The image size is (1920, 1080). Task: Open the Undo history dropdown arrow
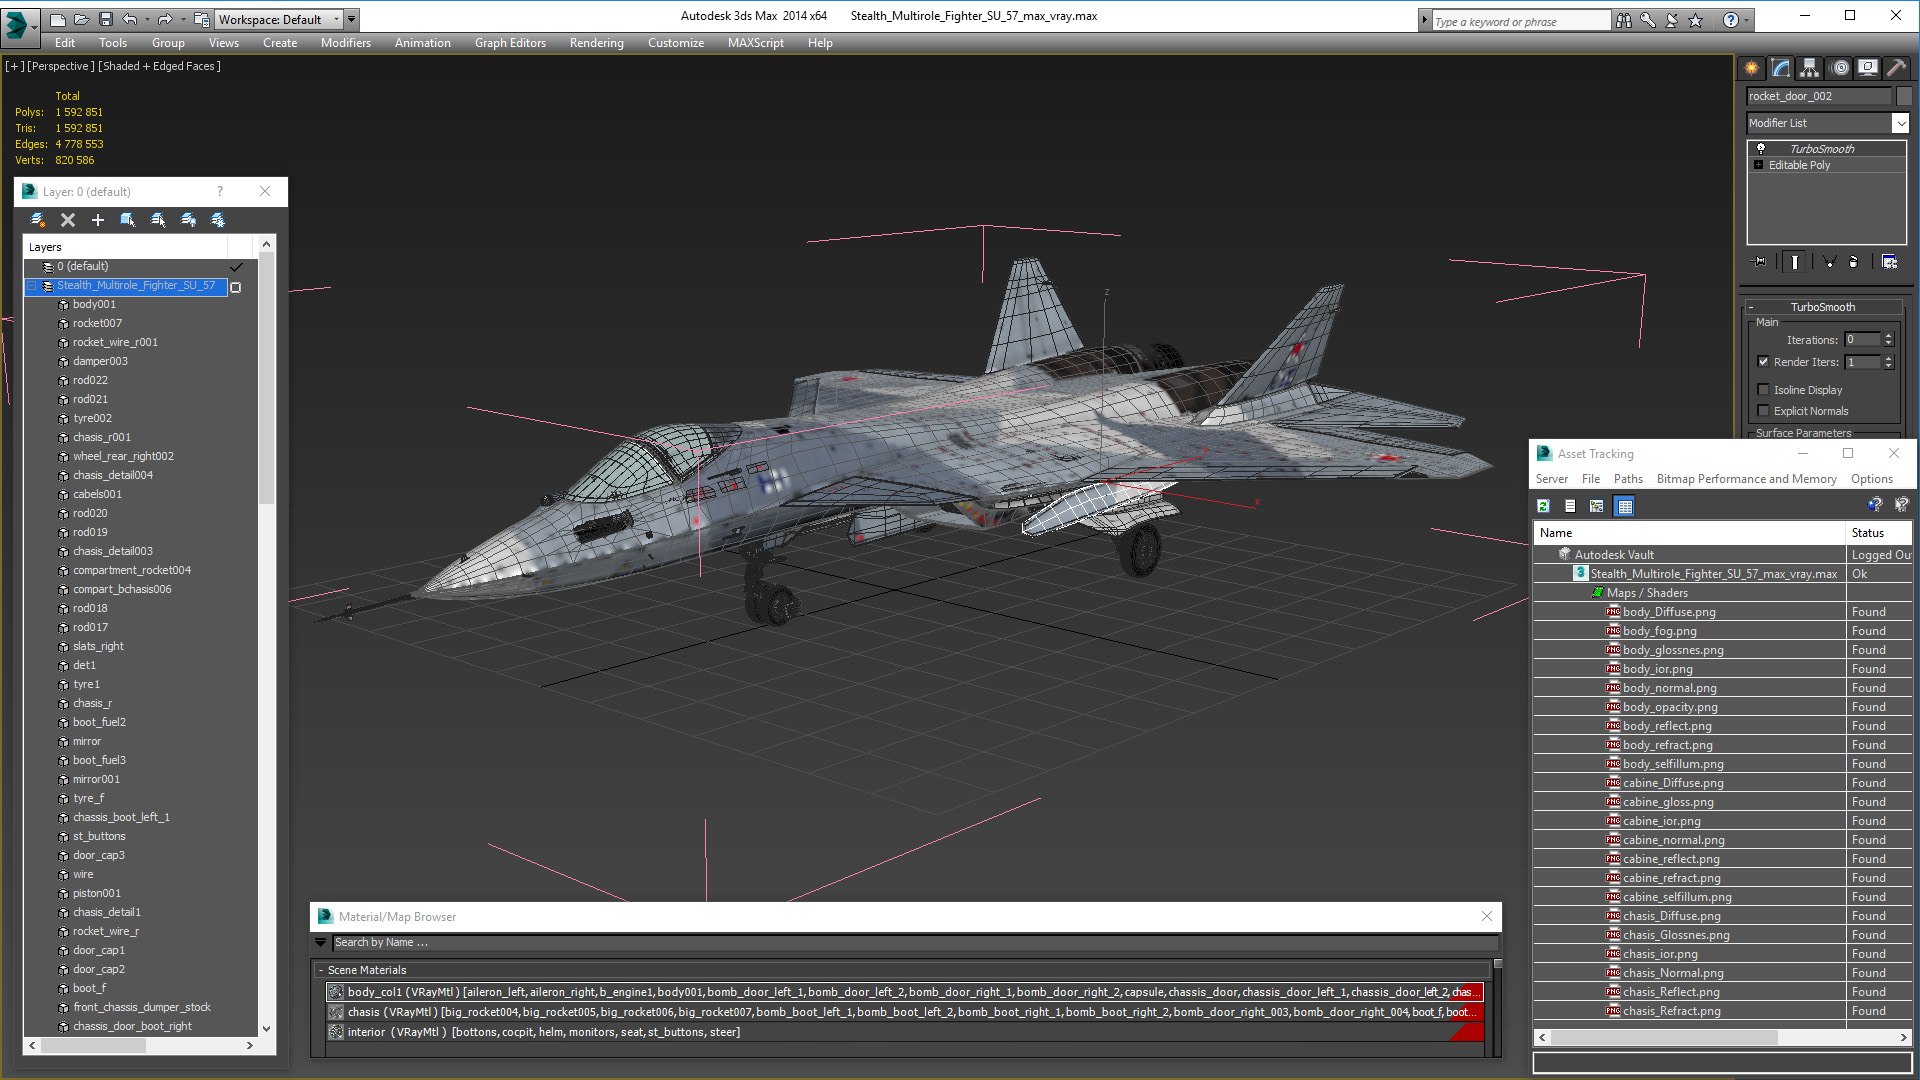tap(148, 19)
